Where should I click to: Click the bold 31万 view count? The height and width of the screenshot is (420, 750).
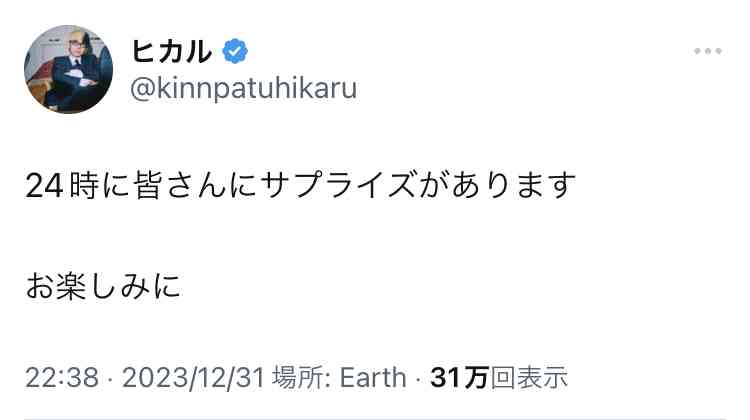point(459,377)
